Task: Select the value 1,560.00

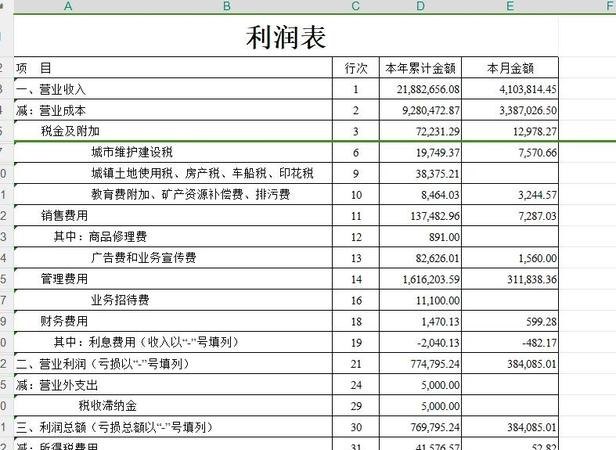Action: click(x=537, y=258)
